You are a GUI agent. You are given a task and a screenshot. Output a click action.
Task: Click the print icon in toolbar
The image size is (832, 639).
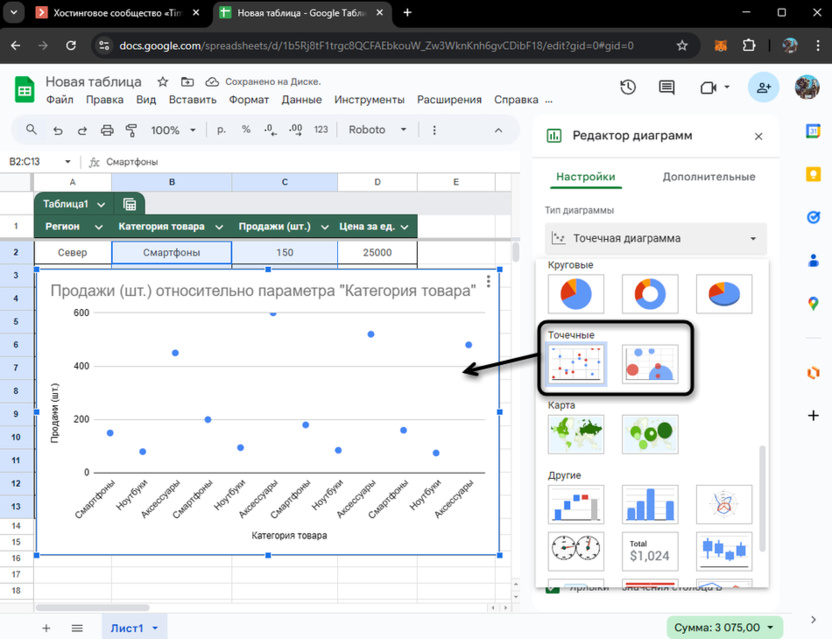[x=107, y=130]
